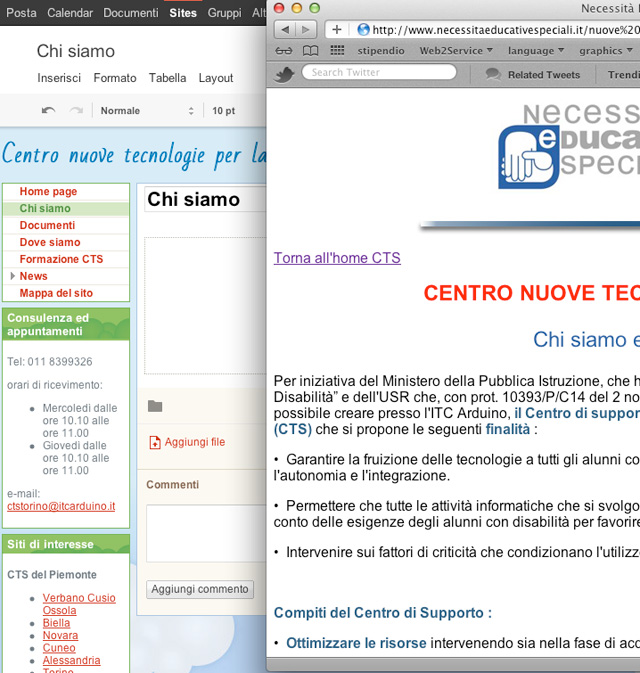This screenshot has height=673, width=640.
Task: Click the Twitter bird icon
Action: click(283, 74)
